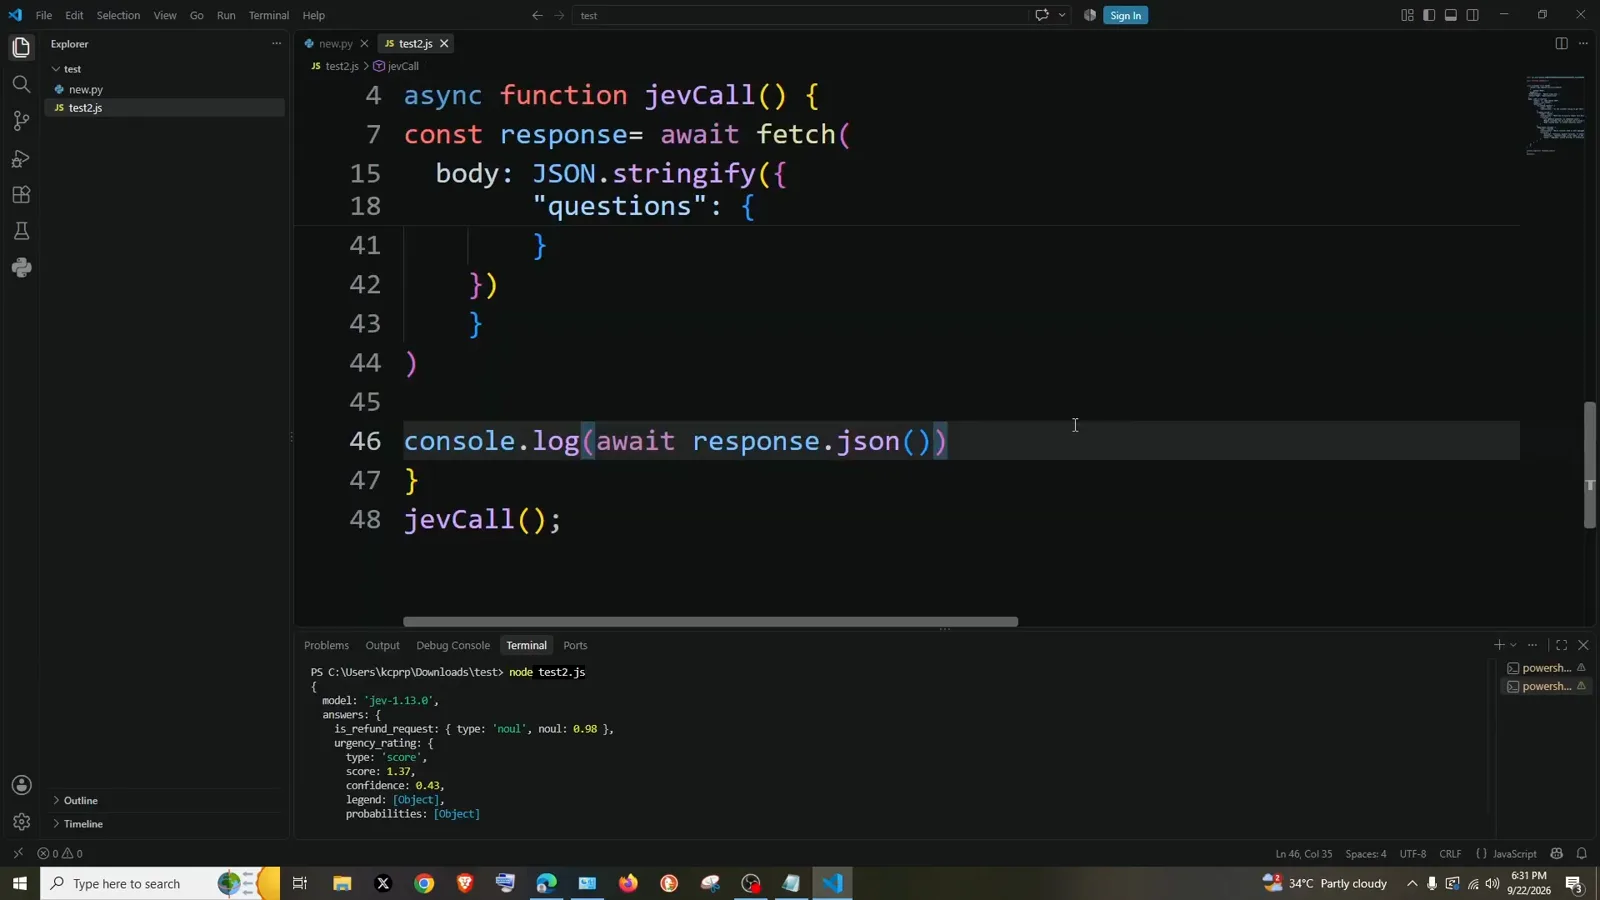Viewport: 1600px width, 900px height.
Task: Switch to the Ports panel tab
Action: coord(575,646)
